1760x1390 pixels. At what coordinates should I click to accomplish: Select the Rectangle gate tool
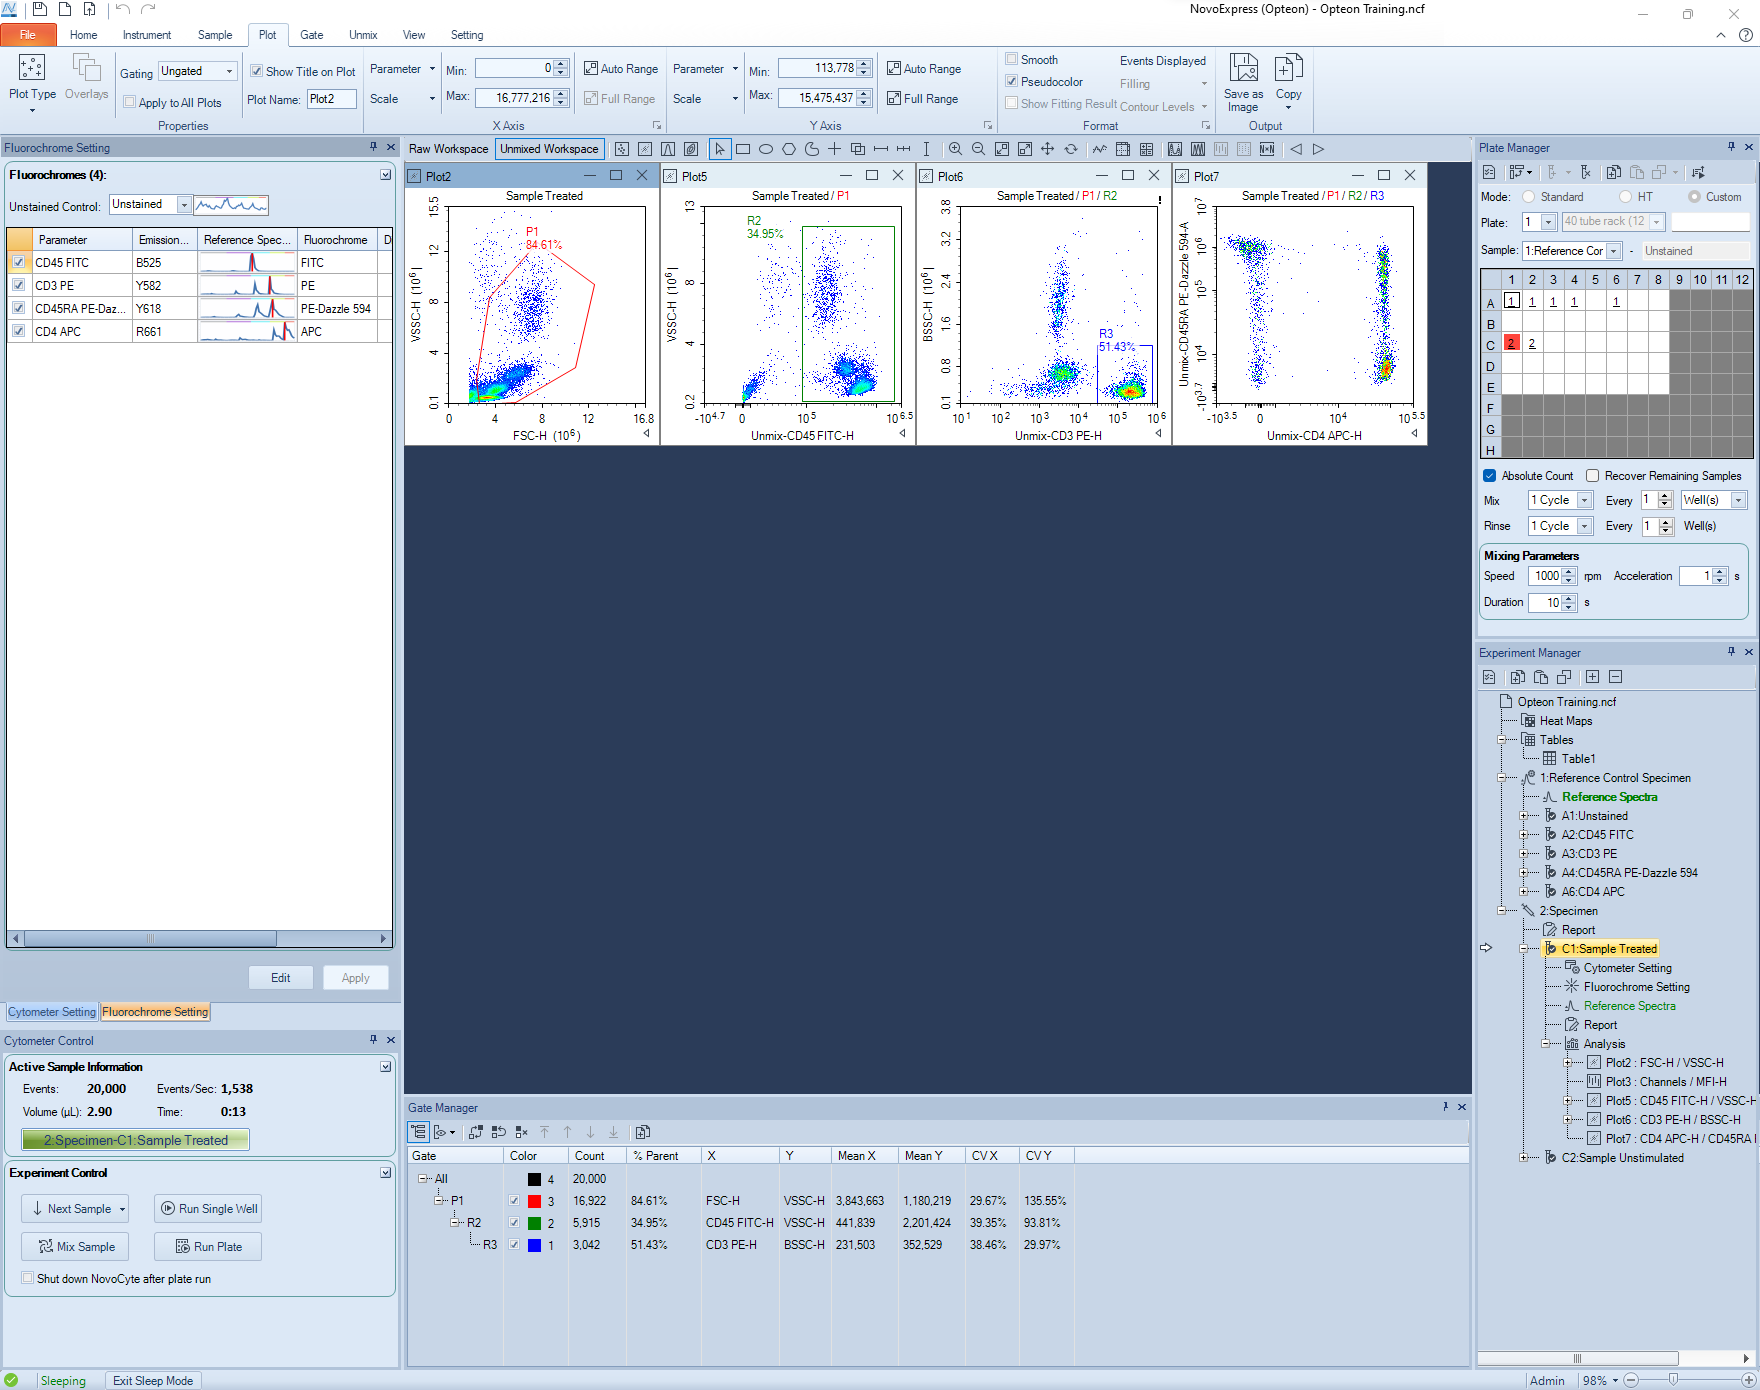pos(743,148)
